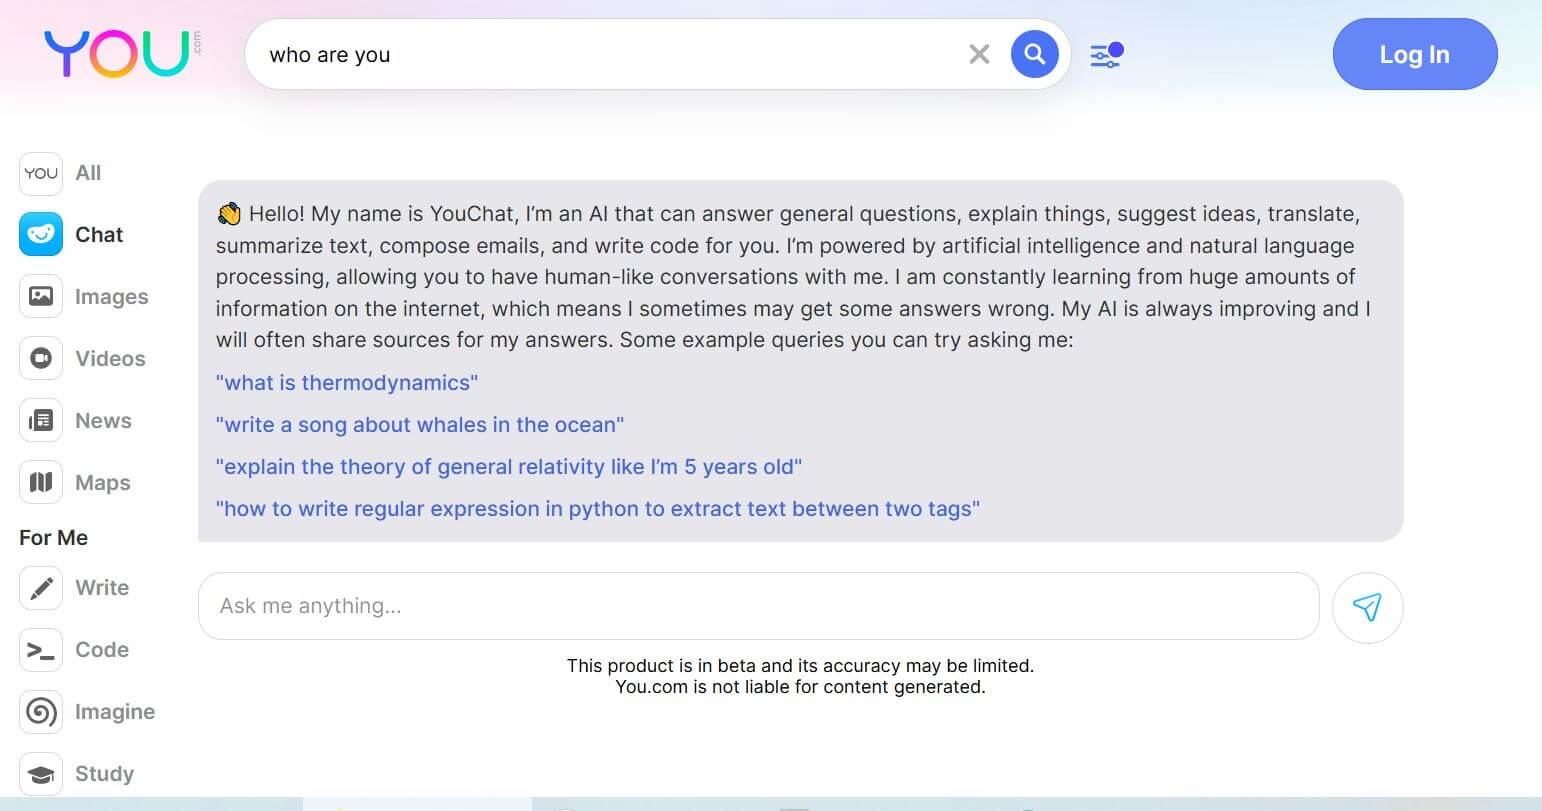Clear the search query with the X
This screenshot has height=811, width=1542.
978,54
